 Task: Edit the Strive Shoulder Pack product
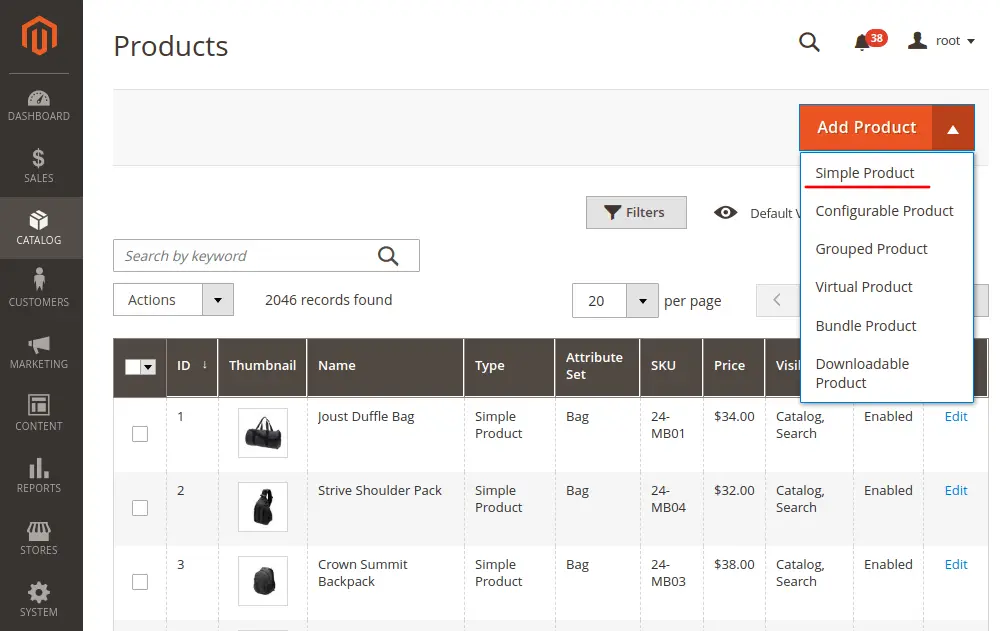point(955,490)
